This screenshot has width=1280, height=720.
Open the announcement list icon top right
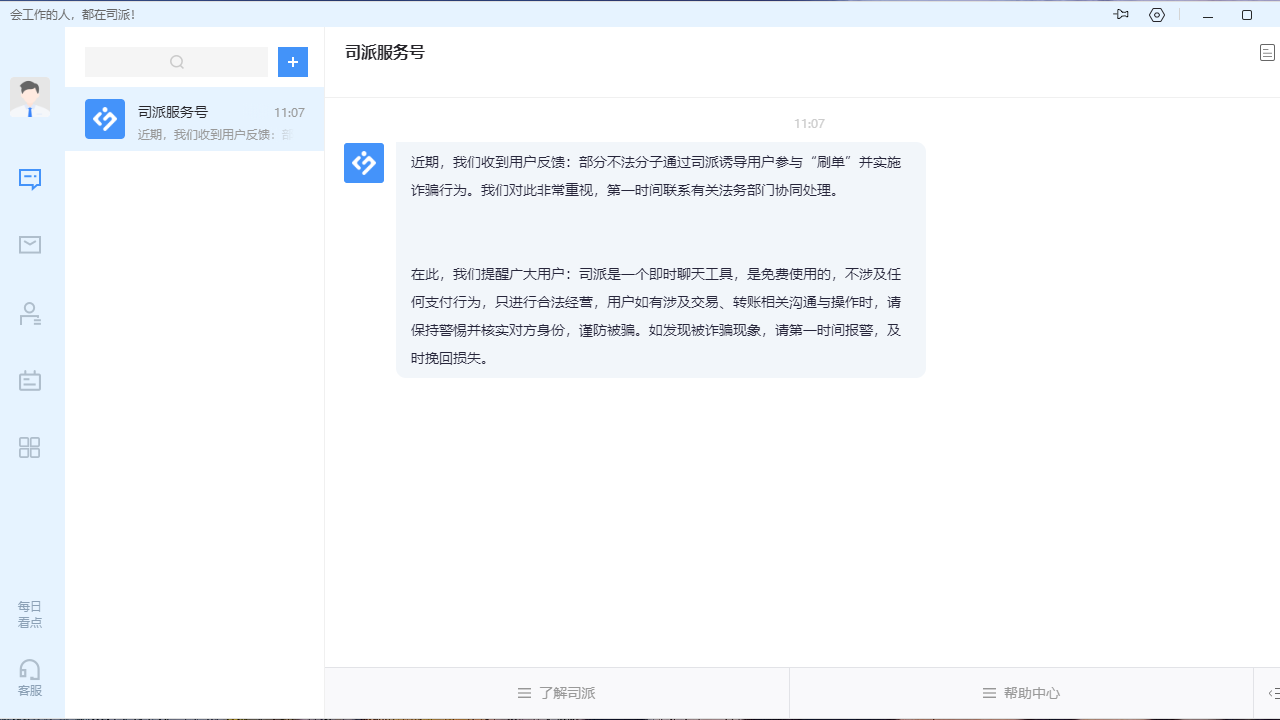1267,52
